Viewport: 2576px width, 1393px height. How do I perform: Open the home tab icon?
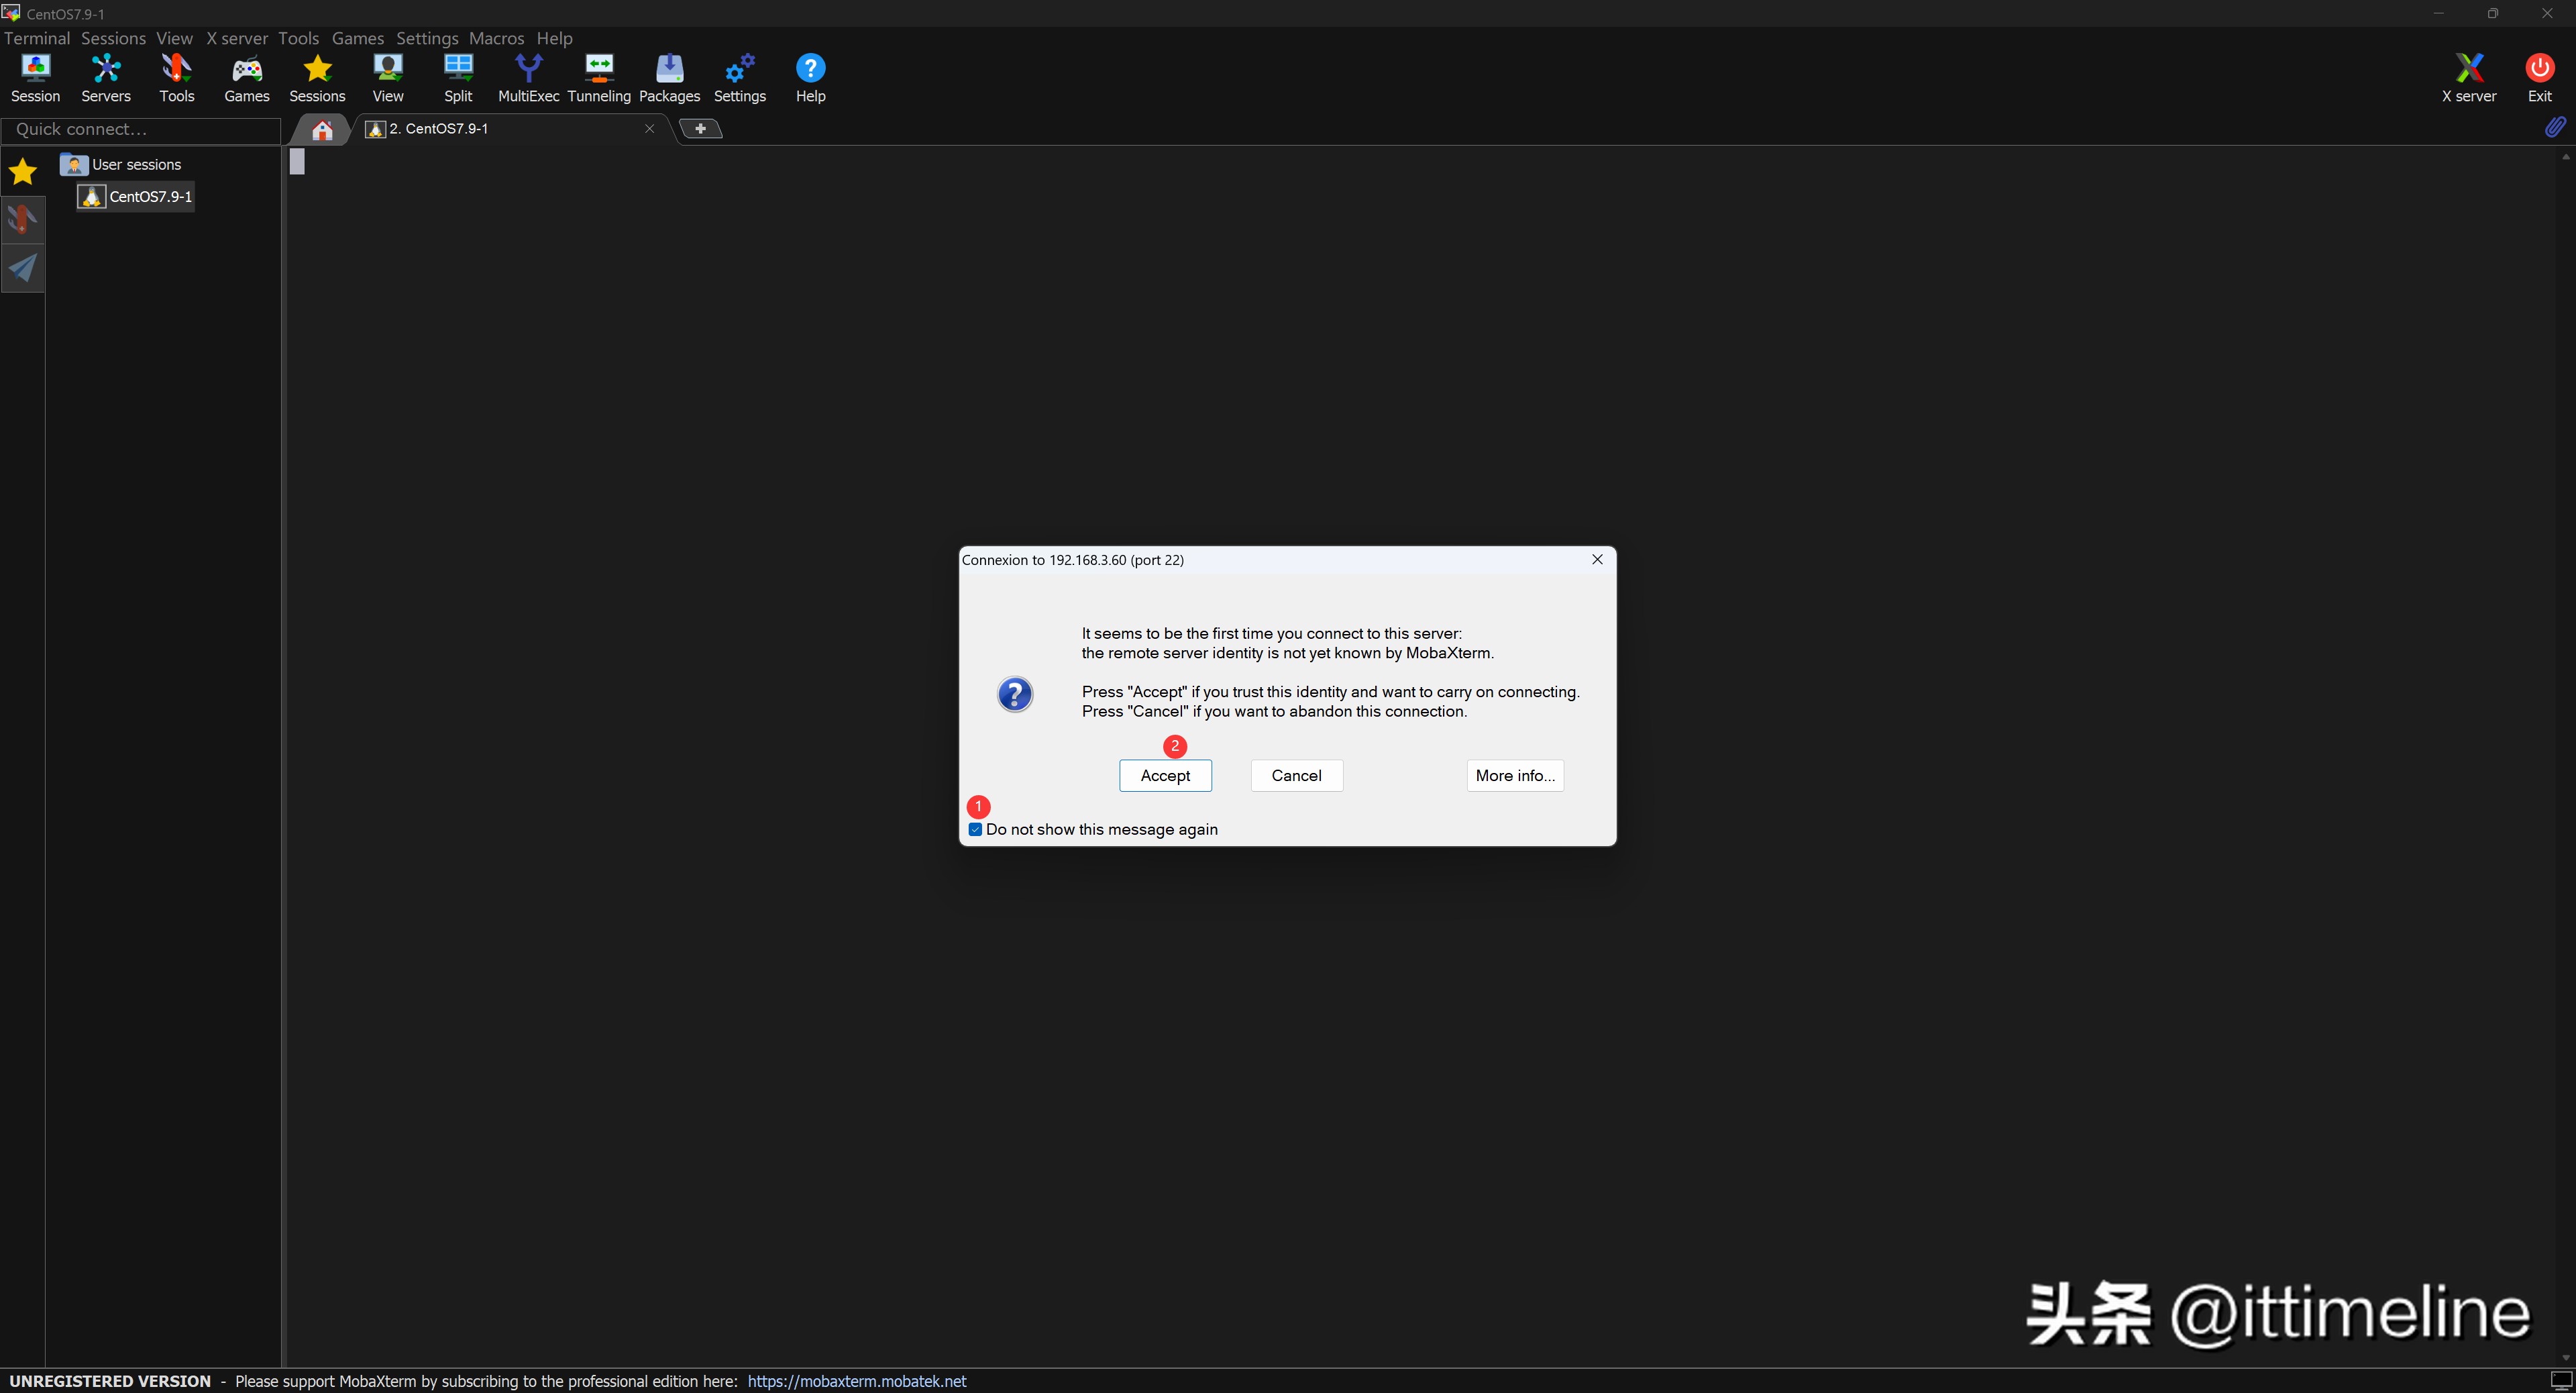coord(322,130)
